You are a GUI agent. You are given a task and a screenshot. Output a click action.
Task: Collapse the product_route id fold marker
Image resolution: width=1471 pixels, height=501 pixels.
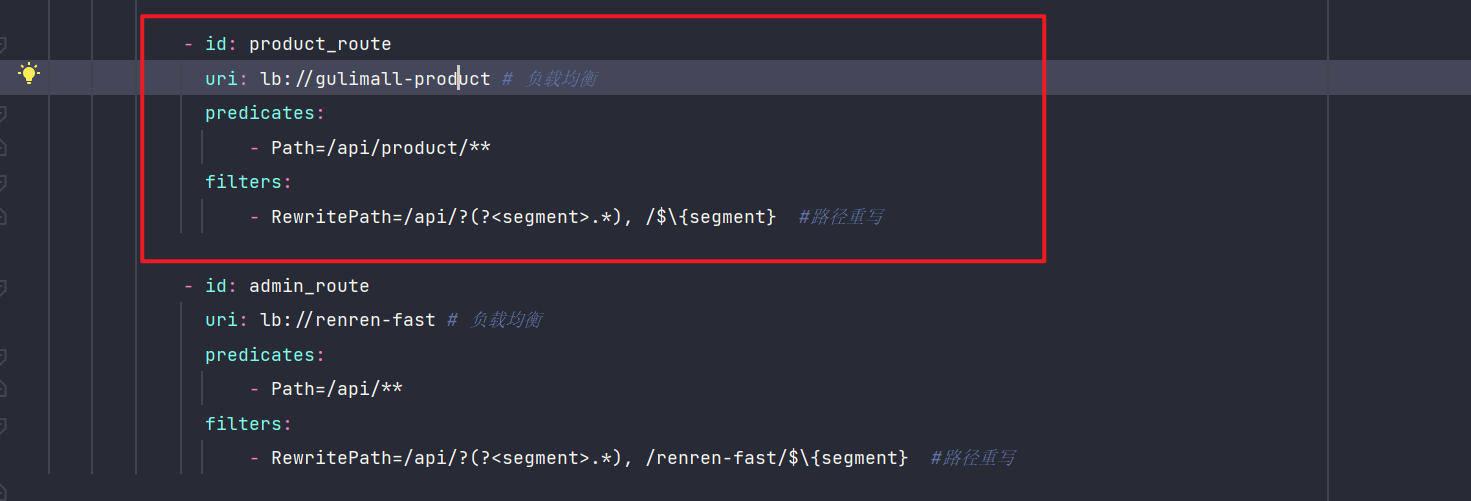tap(2, 44)
